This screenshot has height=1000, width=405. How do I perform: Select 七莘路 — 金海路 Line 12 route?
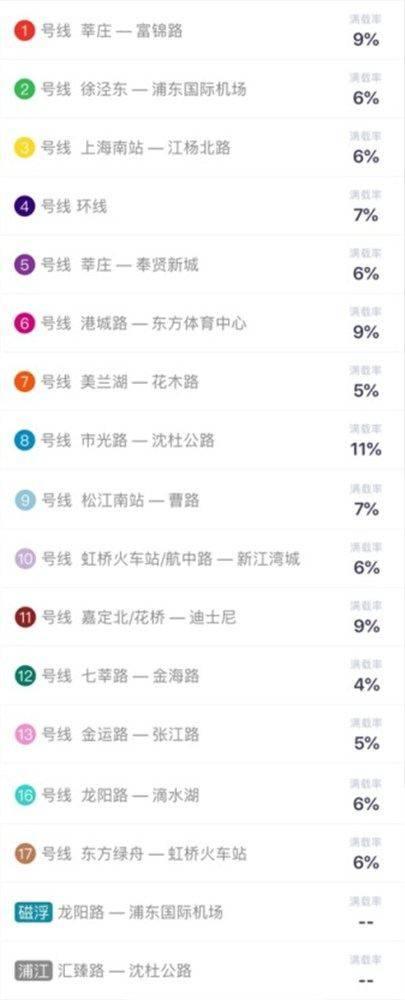click(140, 676)
